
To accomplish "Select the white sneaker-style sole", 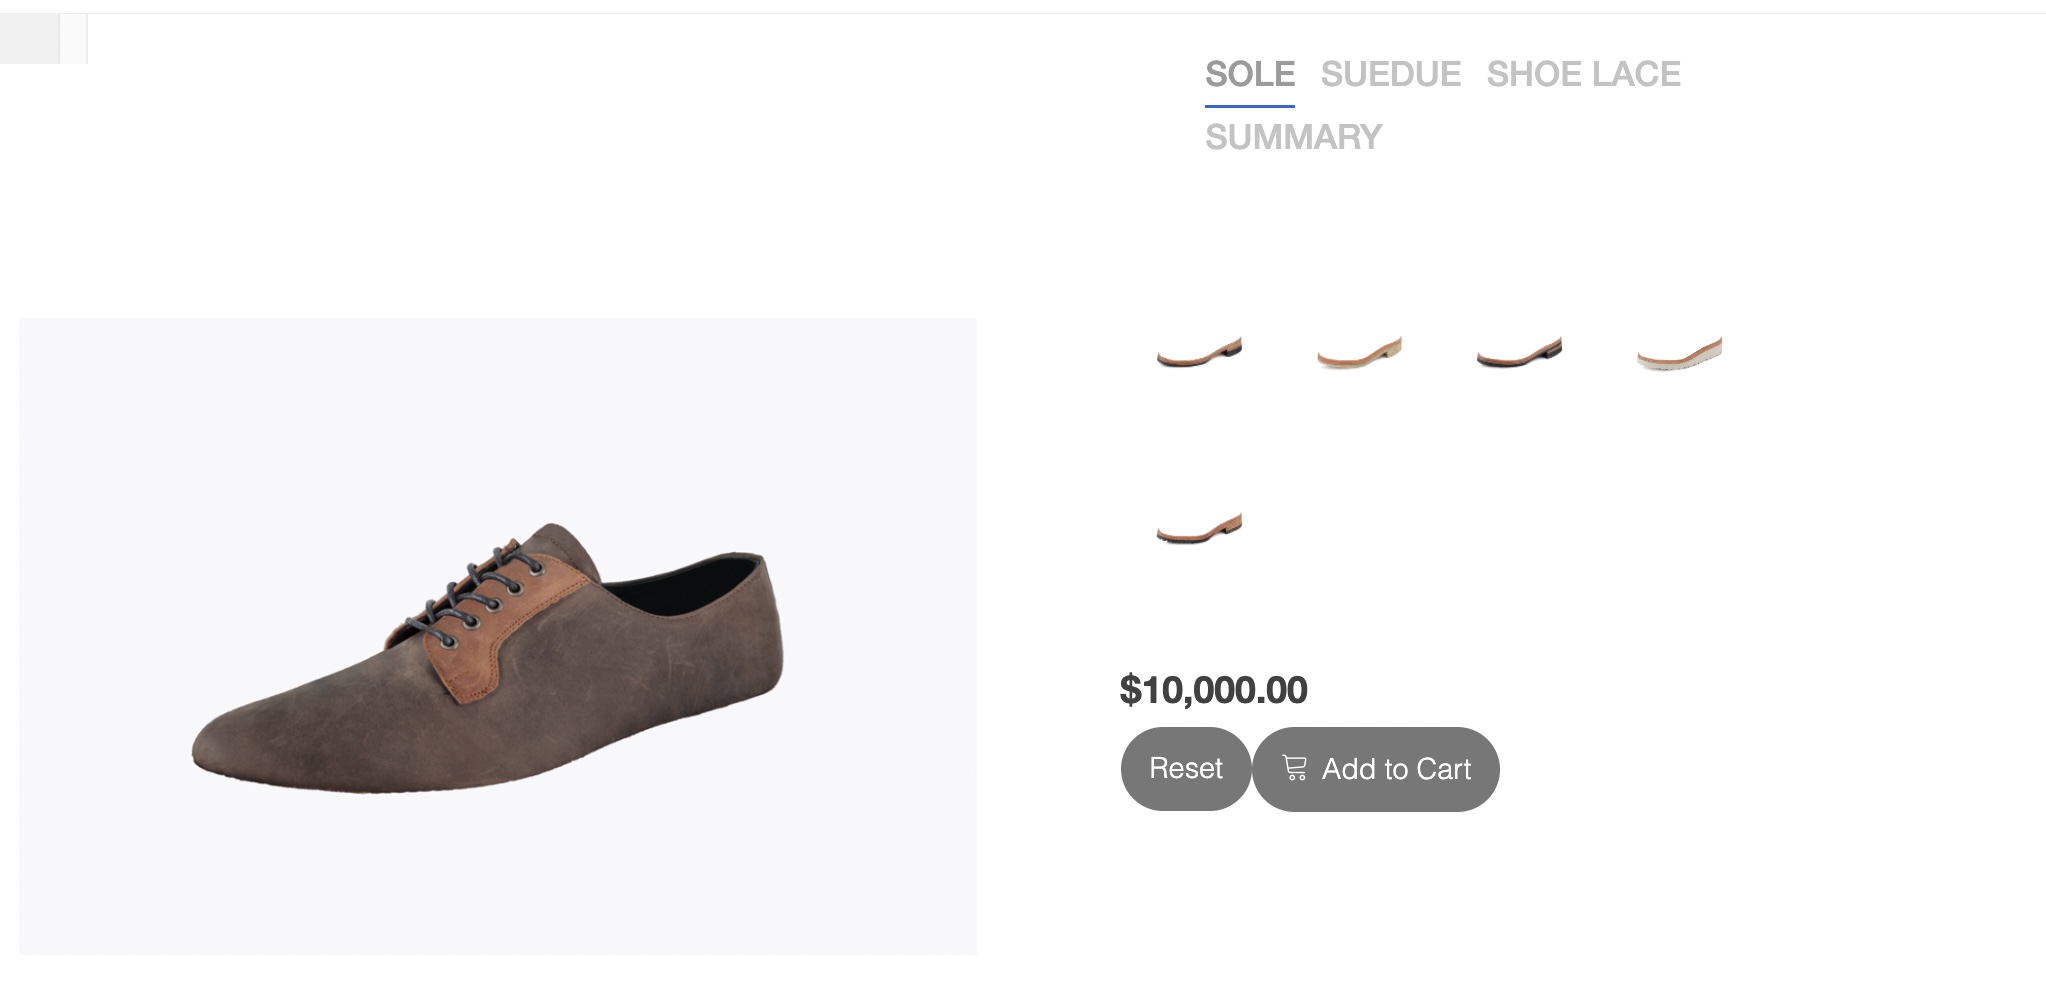I will (1679, 353).
